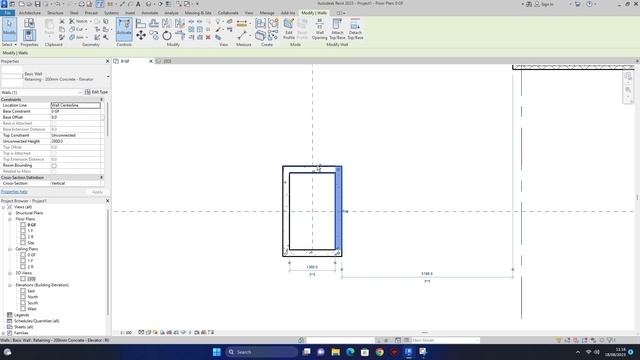Click the Save icon in quick access toolbar
640x360 pixels.
[x=37, y=4]
